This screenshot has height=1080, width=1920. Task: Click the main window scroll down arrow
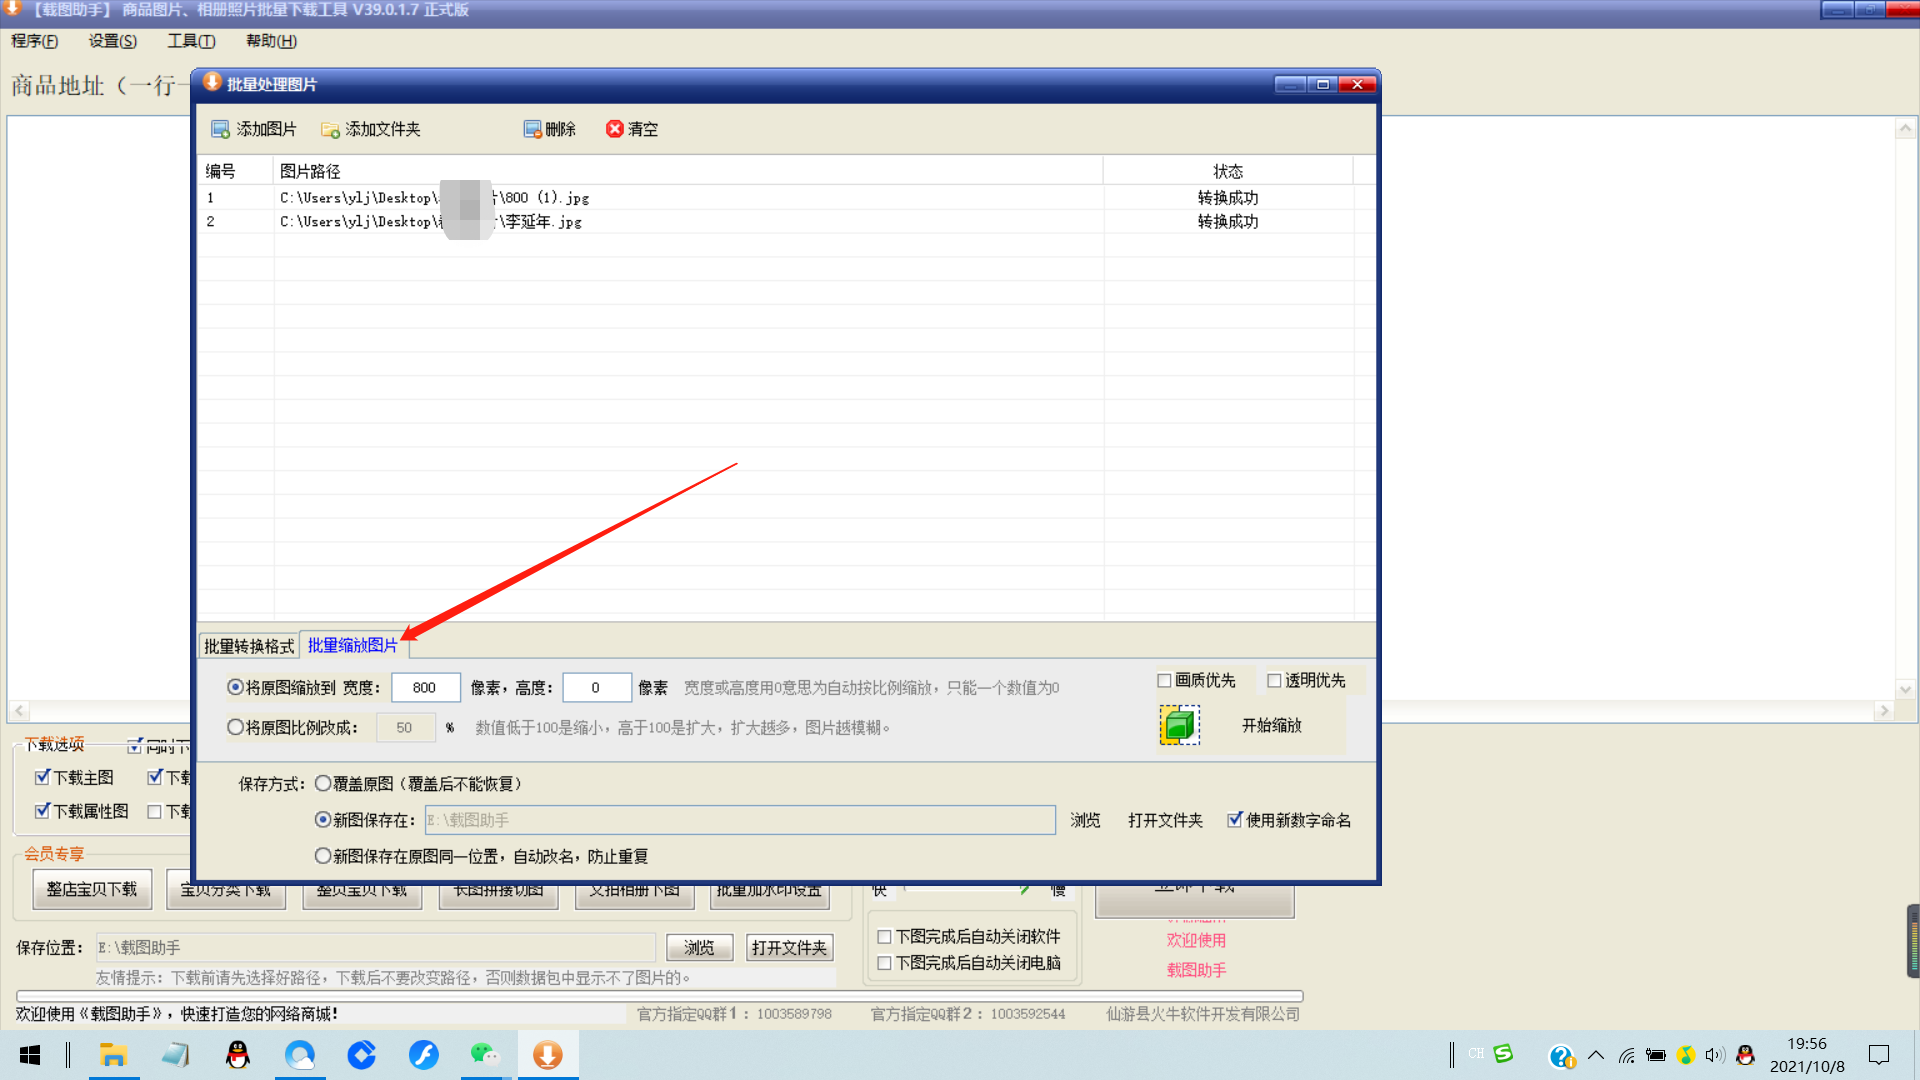1905,689
